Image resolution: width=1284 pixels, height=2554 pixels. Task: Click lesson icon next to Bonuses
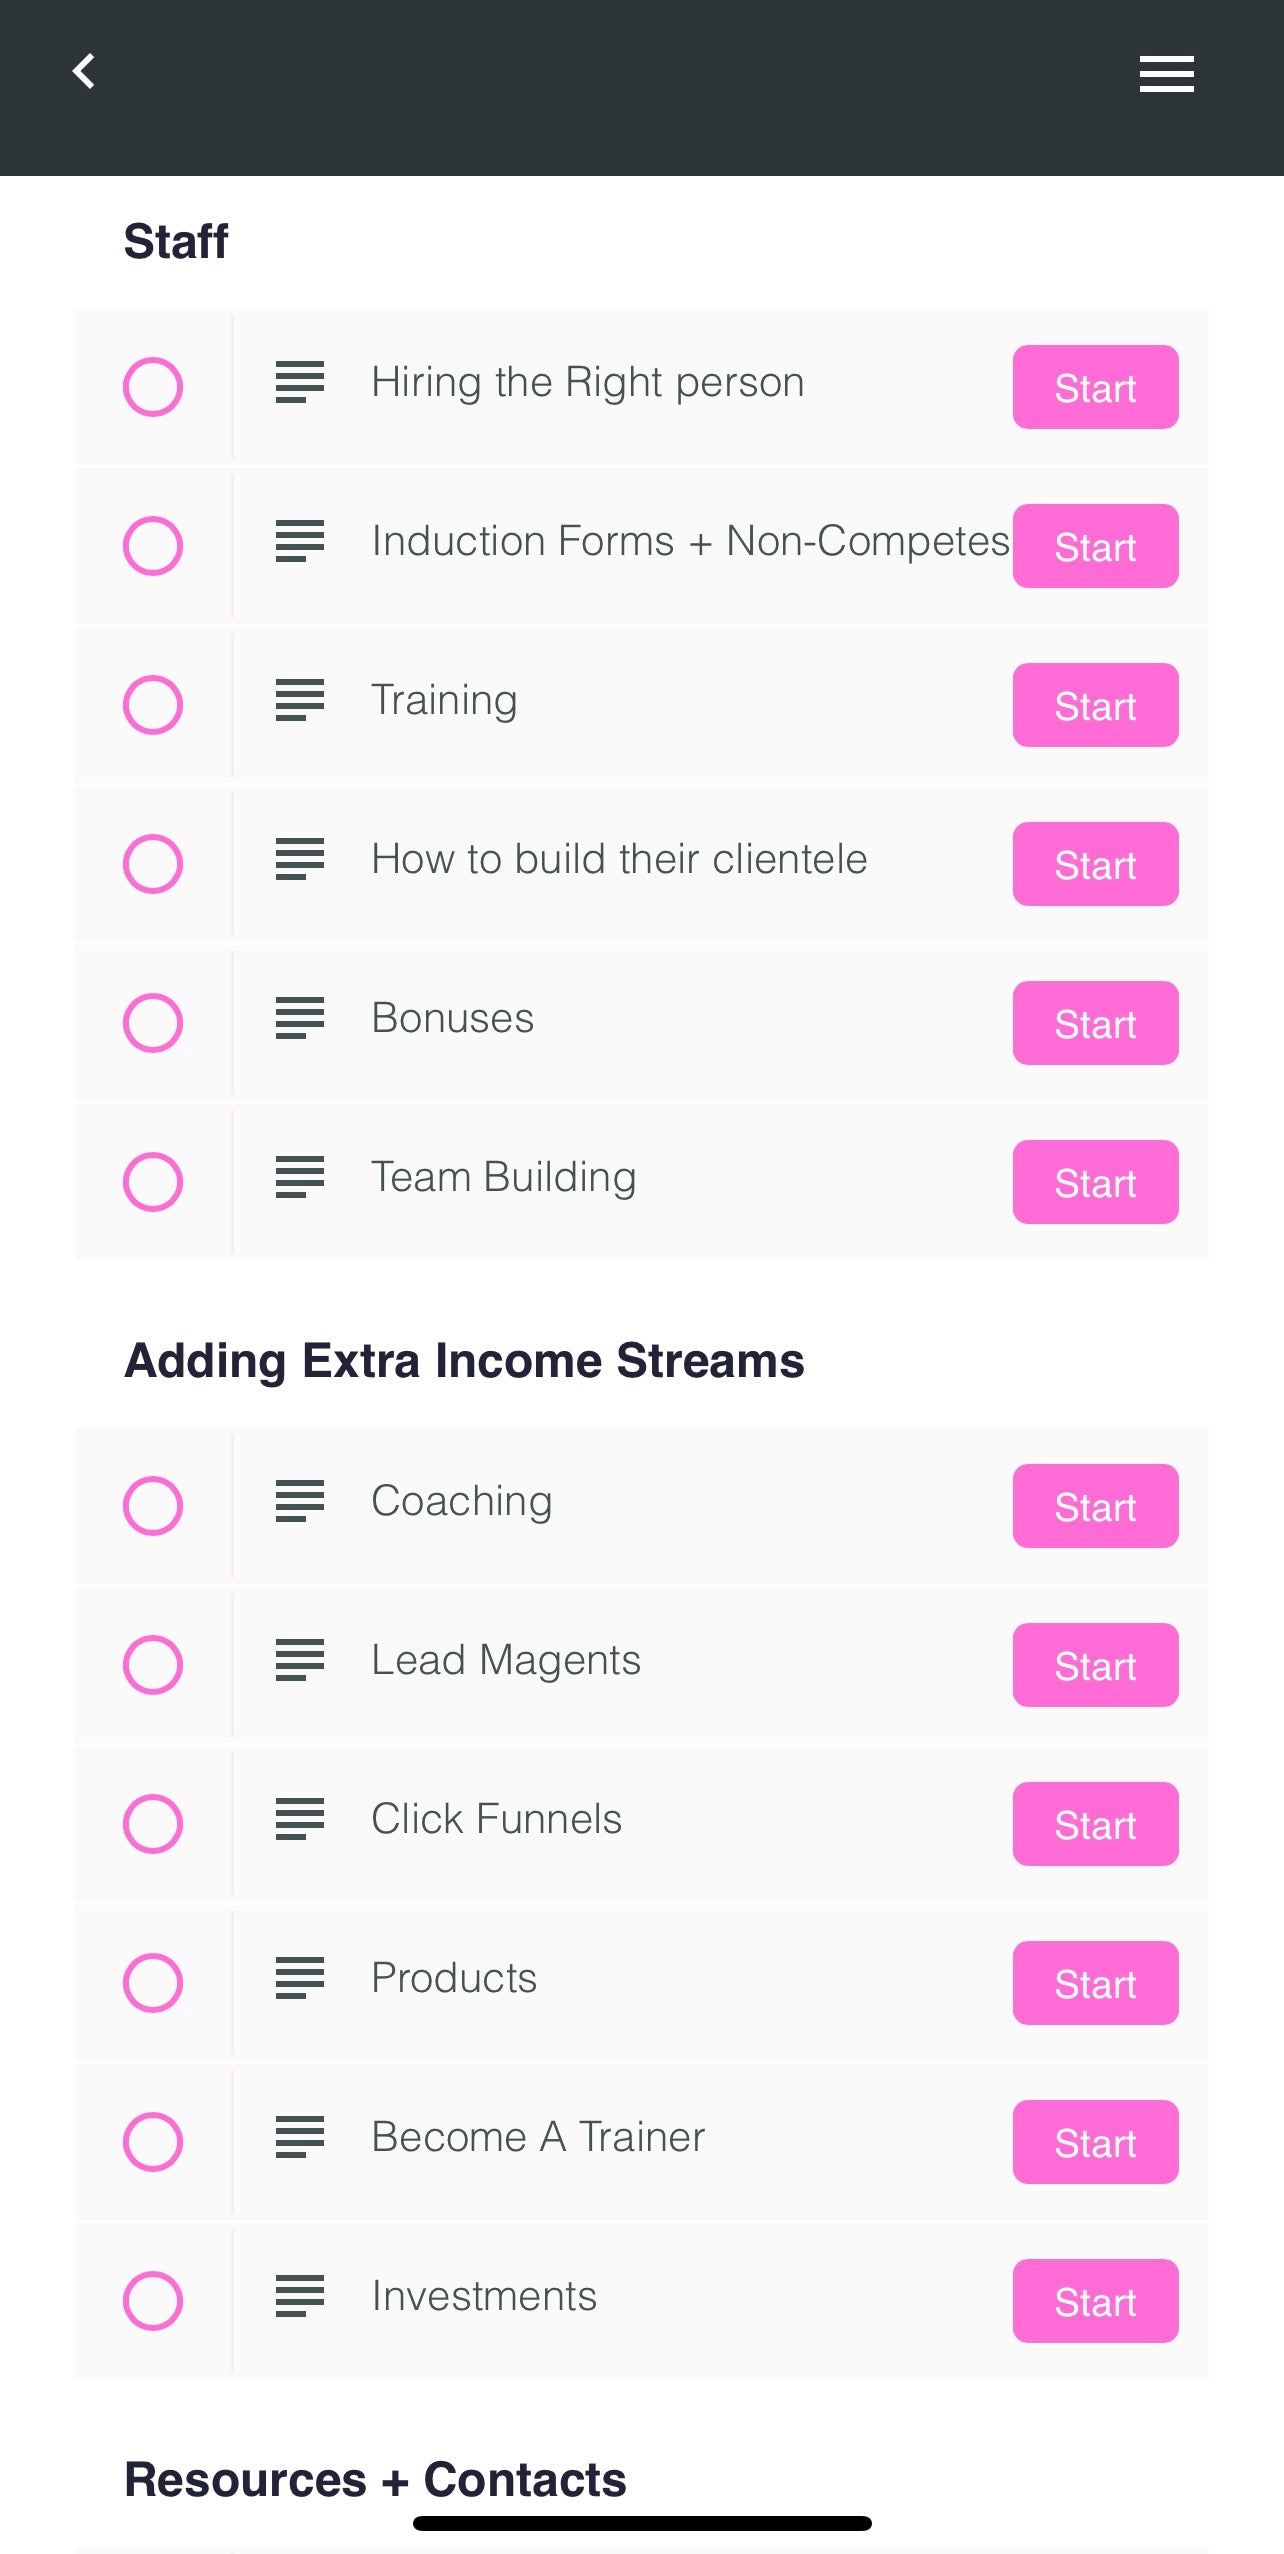[300, 1018]
